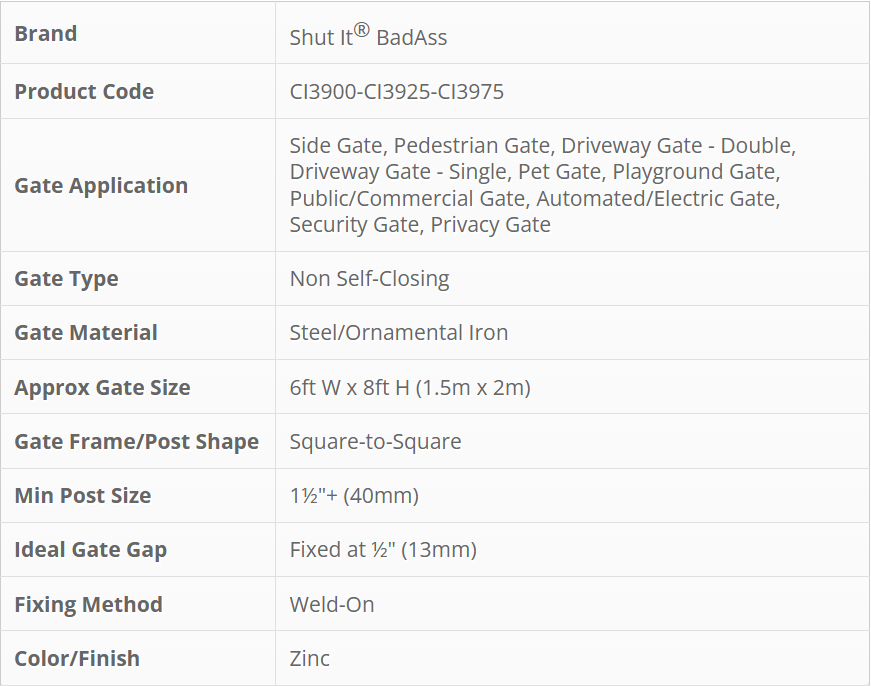The width and height of the screenshot is (871, 686).
Task: Select the Non Self-Closing value
Action: point(369,279)
